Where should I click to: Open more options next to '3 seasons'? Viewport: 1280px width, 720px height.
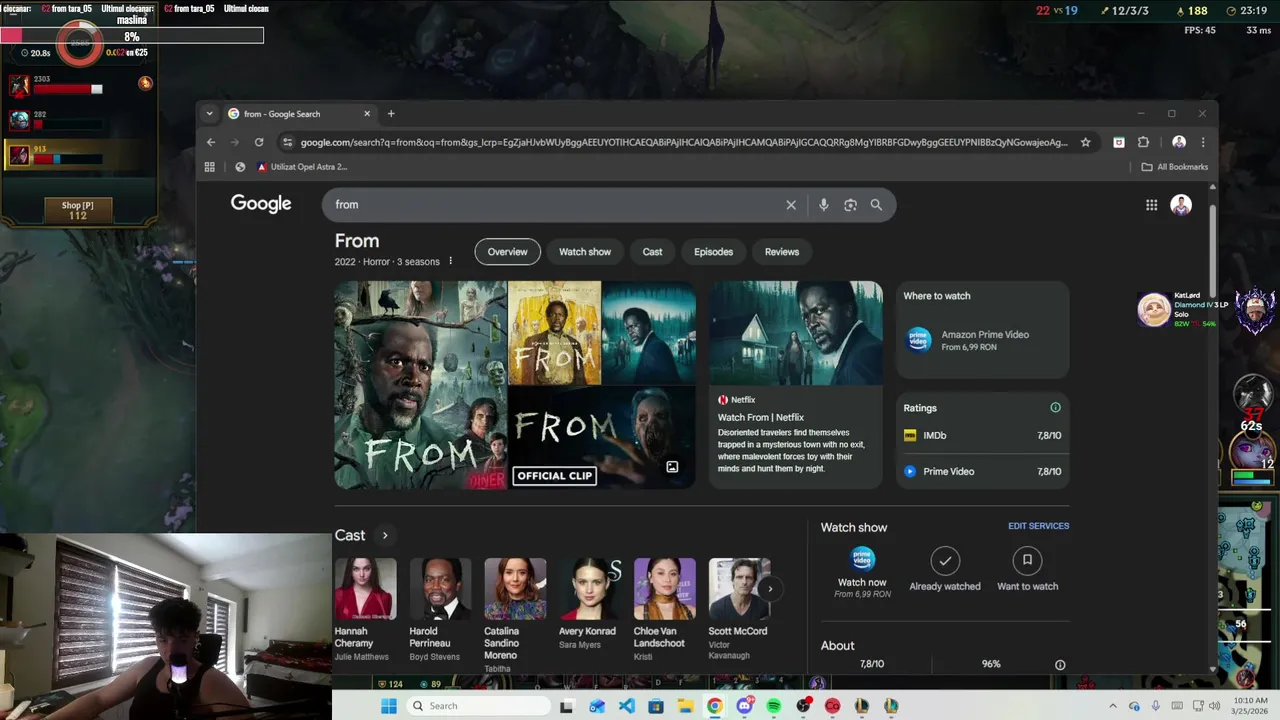pyautogui.click(x=450, y=261)
